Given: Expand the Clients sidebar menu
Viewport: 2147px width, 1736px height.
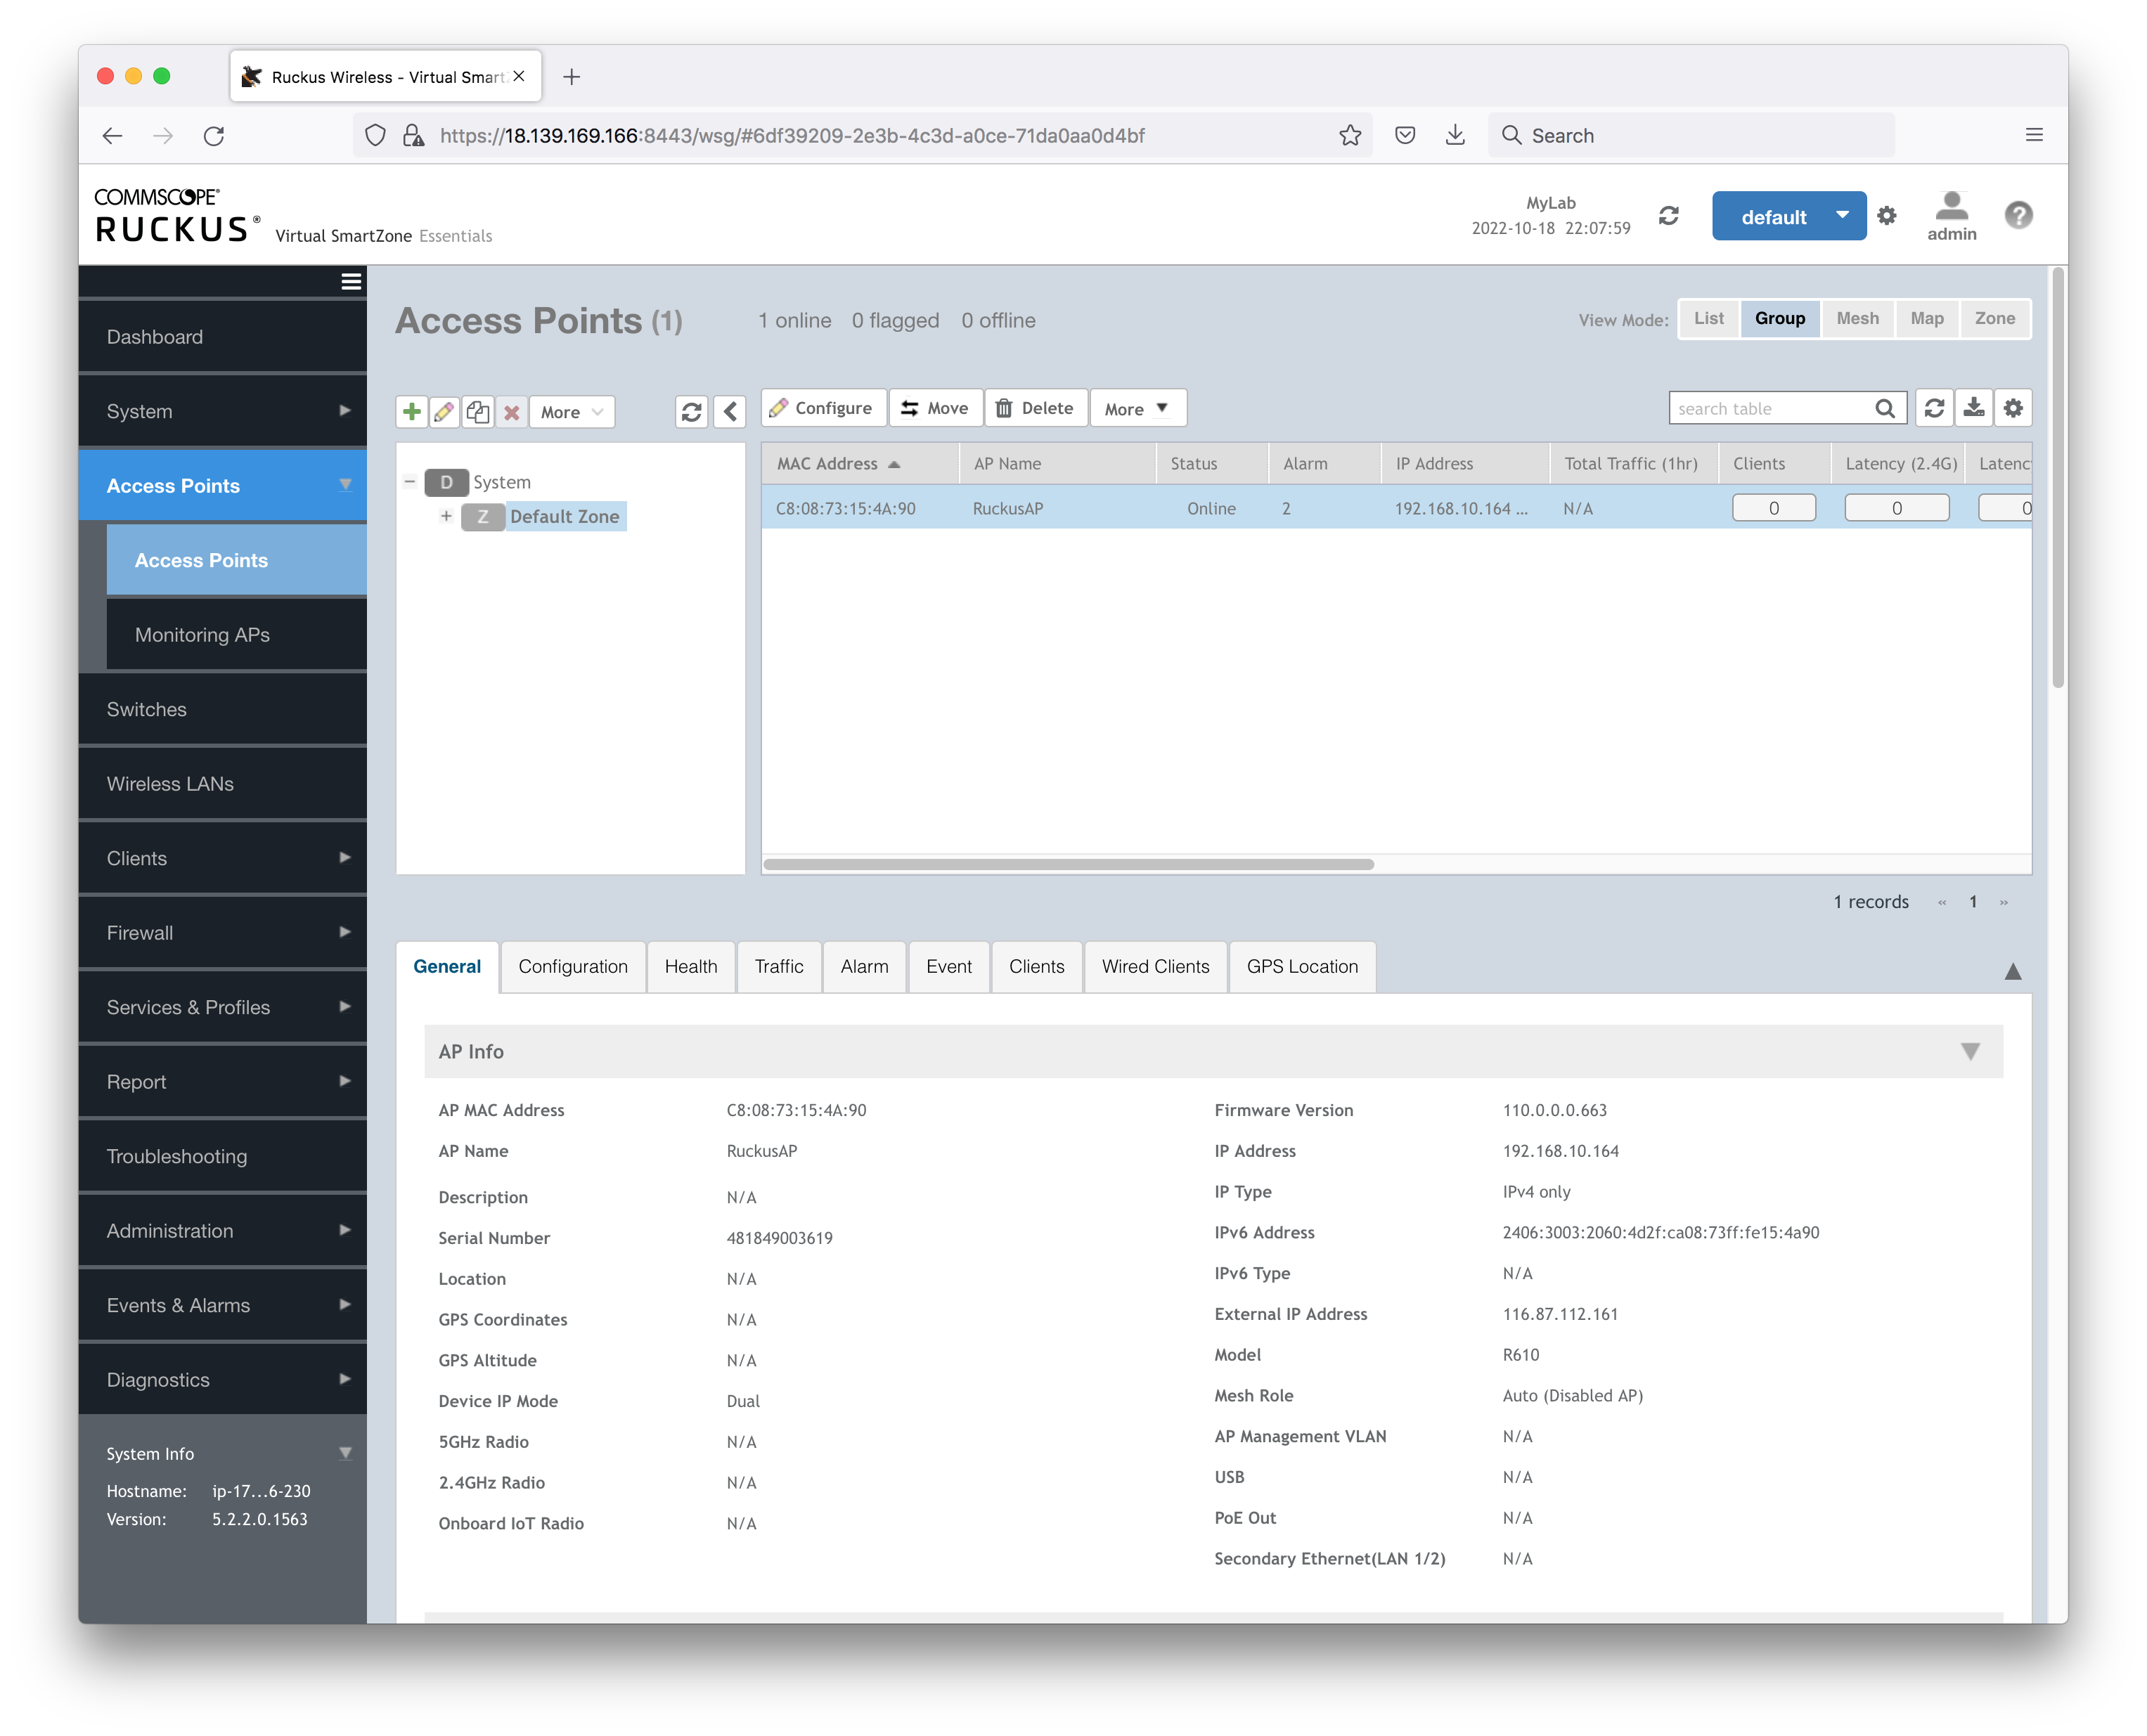Looking at the screenshot, I should (x=222, y=858).
